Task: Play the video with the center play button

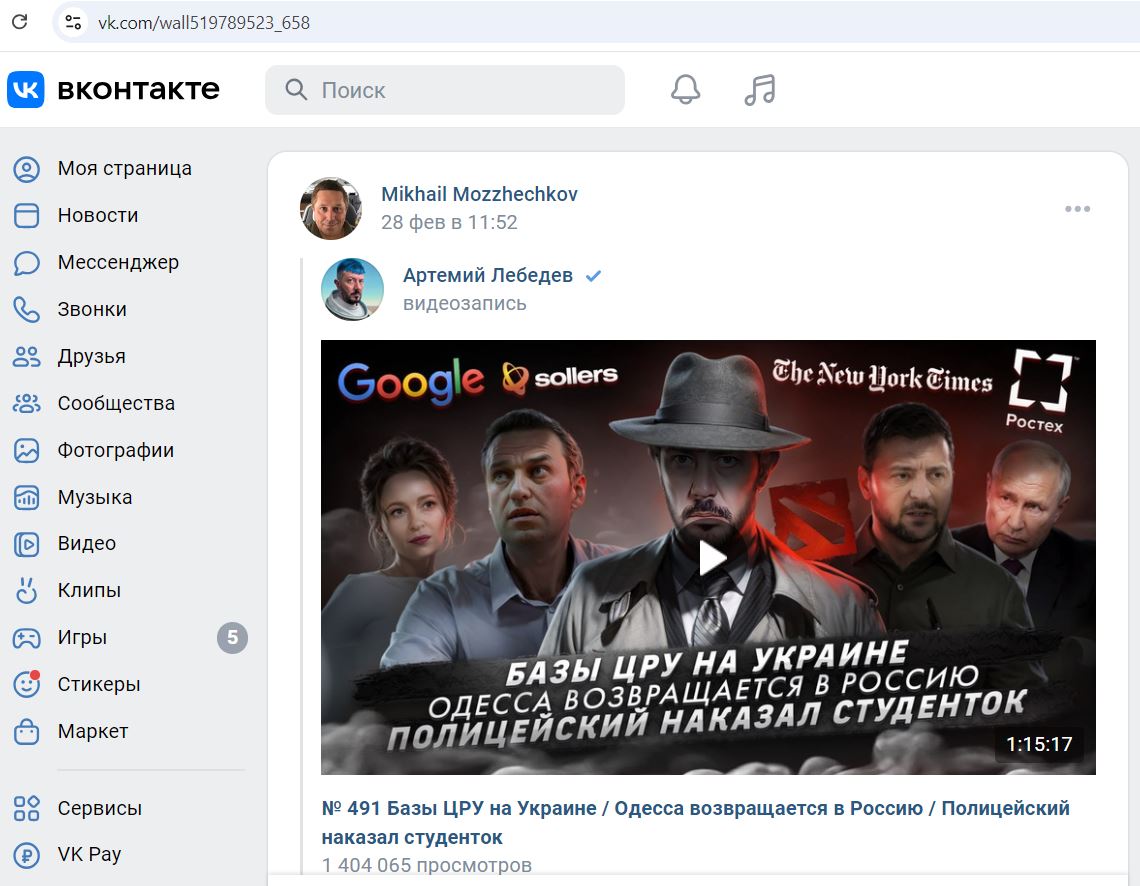Action: [711, 558]
